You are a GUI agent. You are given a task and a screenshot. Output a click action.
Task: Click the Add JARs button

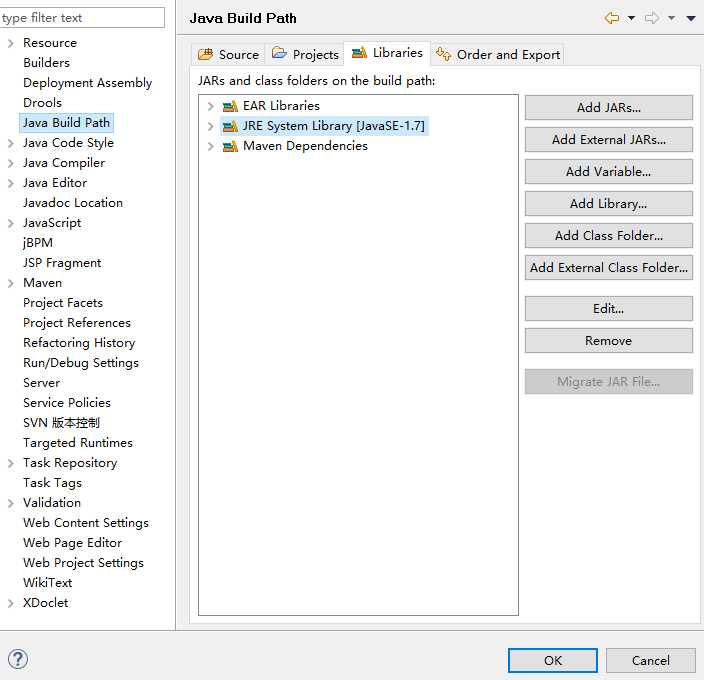tap(609, 108)
